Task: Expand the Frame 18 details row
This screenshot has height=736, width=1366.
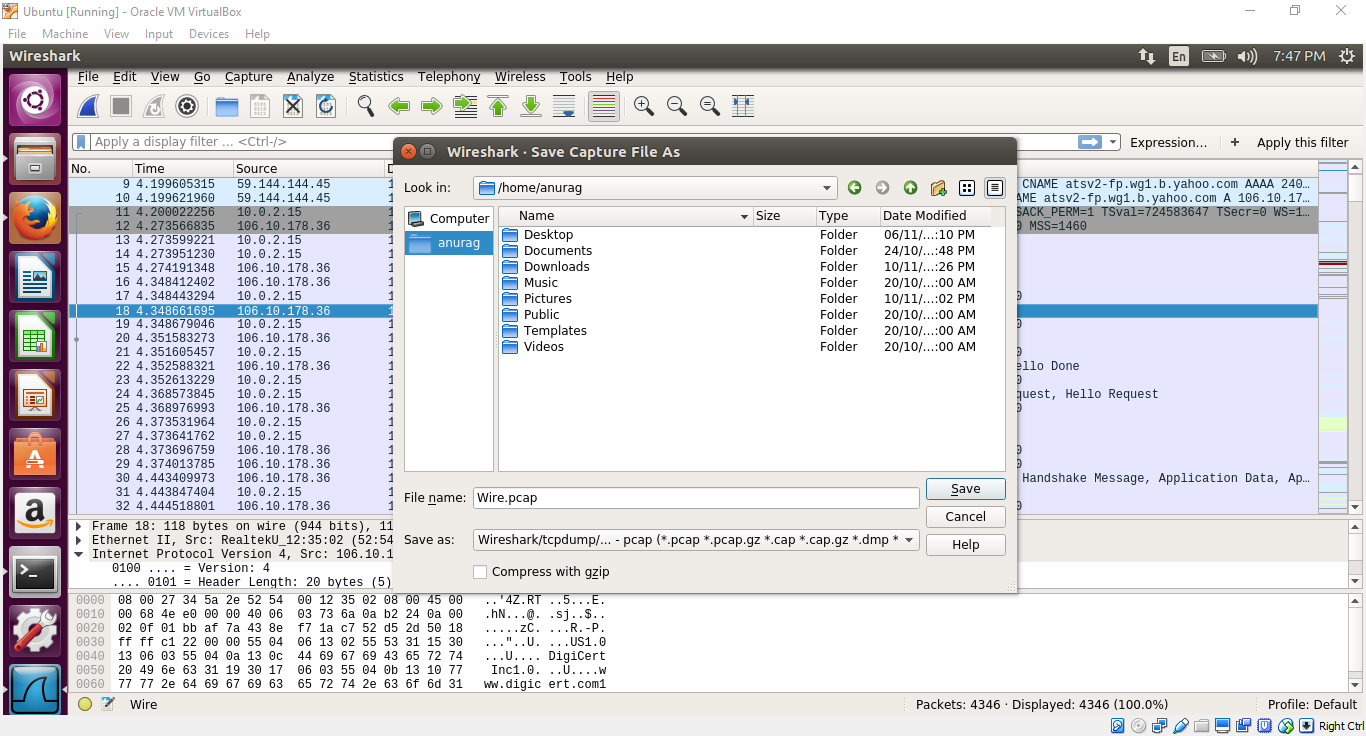Action: tap(79, 526)
